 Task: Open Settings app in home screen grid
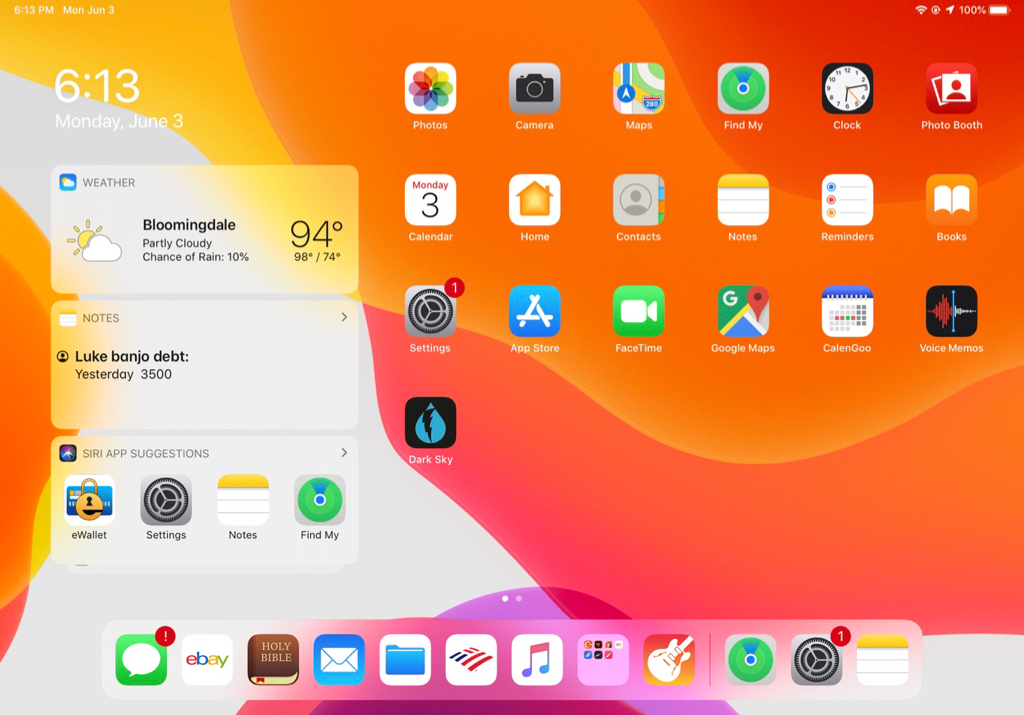coord(430,311)
